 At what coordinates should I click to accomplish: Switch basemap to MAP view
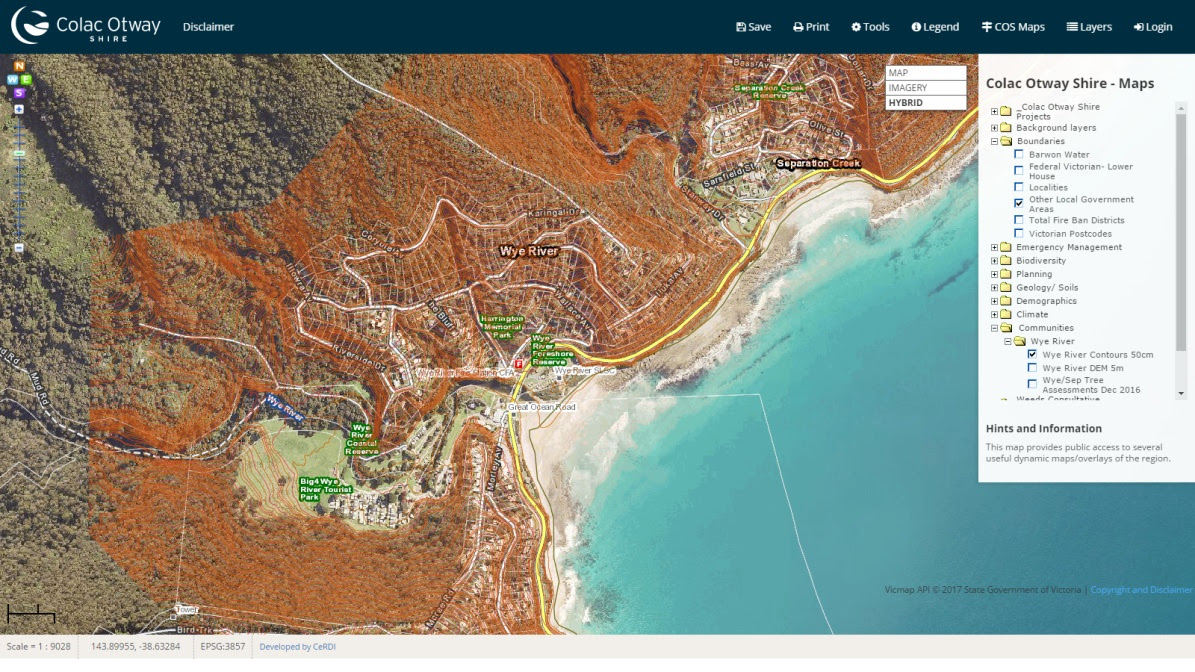pos(926,73)
